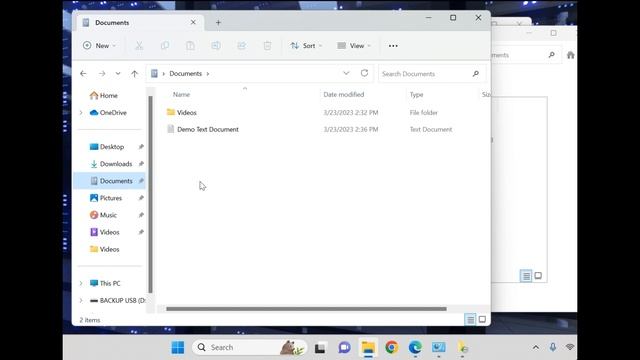The image size is (640, 360).
Task: Close the Documents tab
Action: pos(193,22)
